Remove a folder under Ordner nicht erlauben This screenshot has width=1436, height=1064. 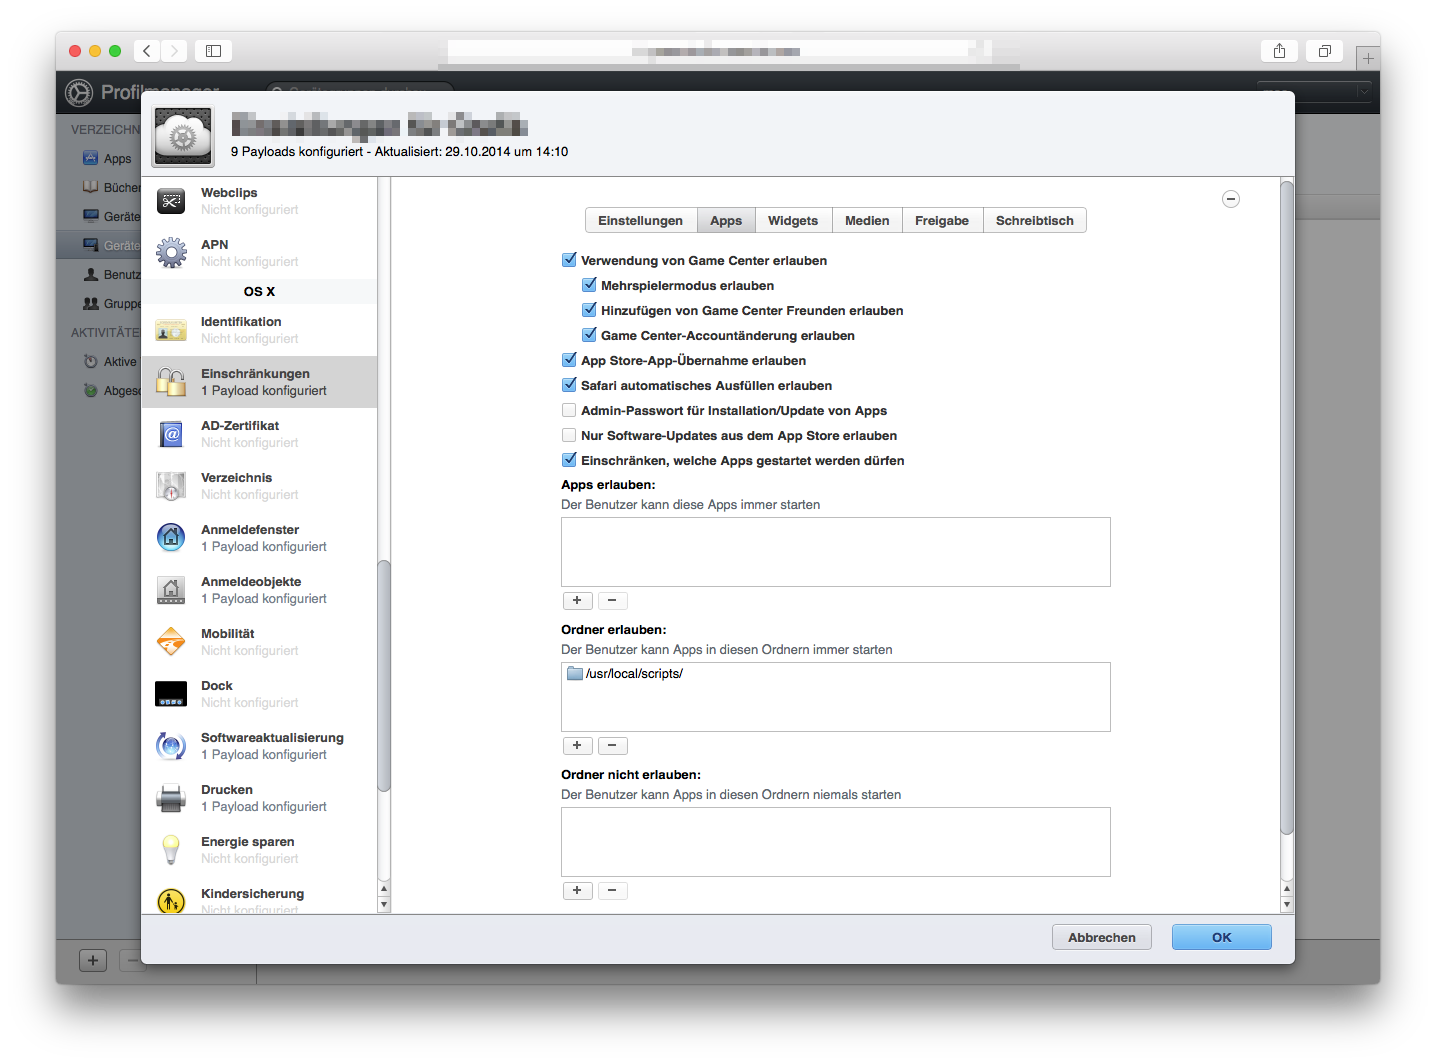click(612, 891)
